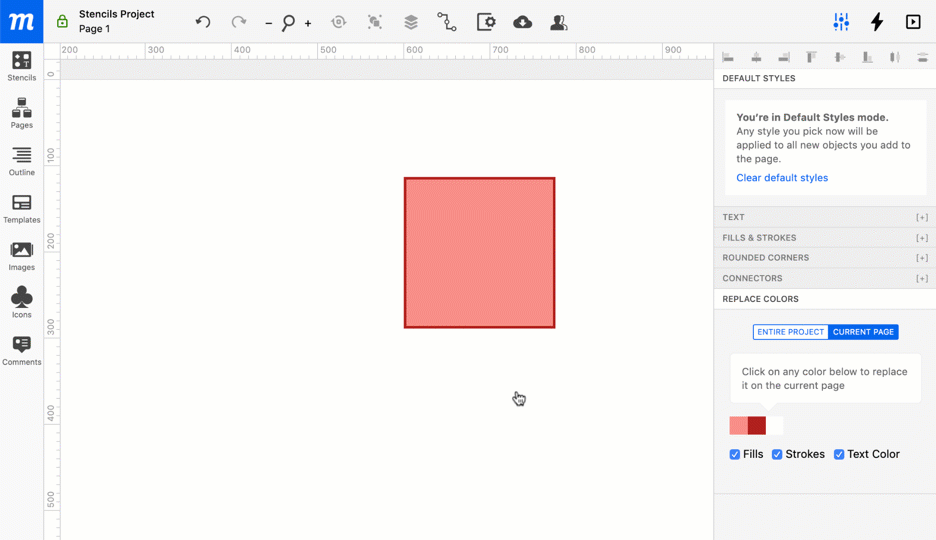The width and height of the screenshot is (936, 540).
Task: Click the snap target toolbar icon
Action: 338,22
